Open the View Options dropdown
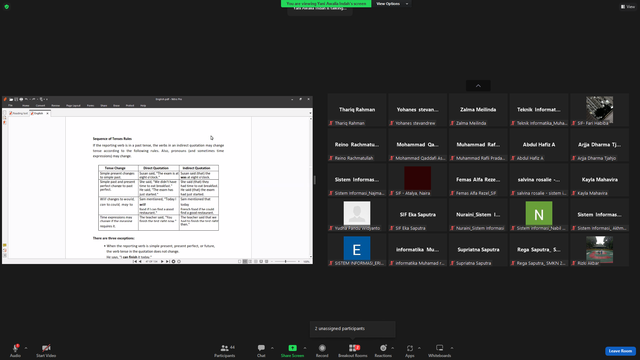The width and height of the screenshot is (640, 360). 392,4
